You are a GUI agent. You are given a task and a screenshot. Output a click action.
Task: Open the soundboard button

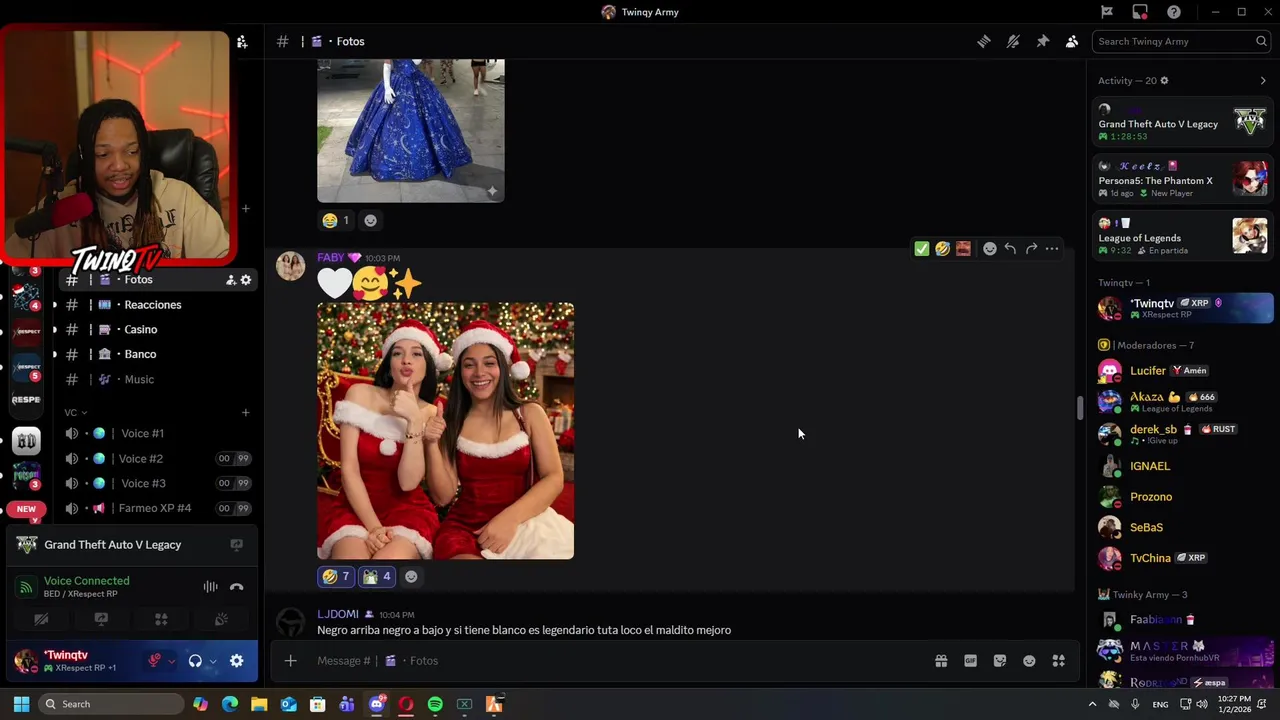coord(221,620)
